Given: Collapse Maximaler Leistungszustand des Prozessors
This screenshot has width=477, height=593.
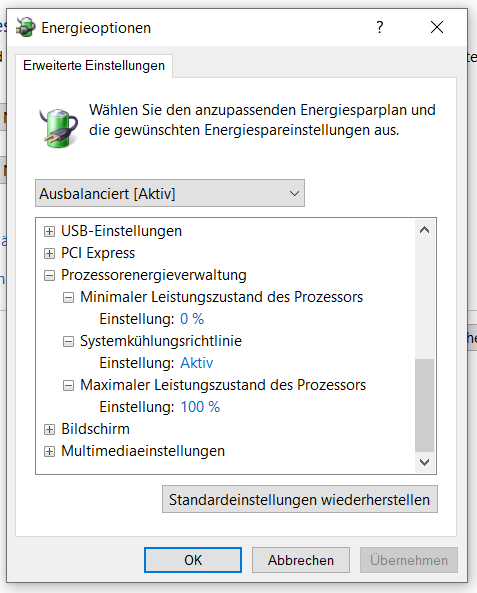Looking at the screenshot, I should click(x=68, y=385).
